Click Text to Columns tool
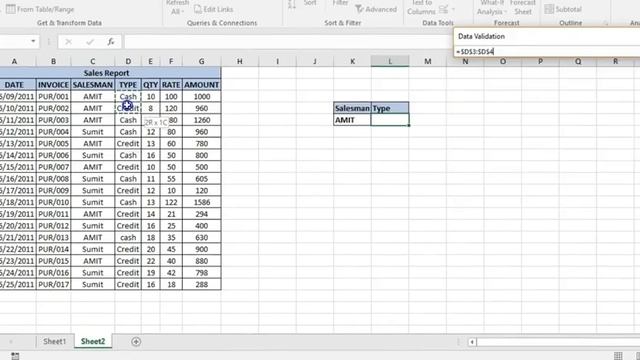The height and width of the screenshot is (360, 640). point(422,7)
